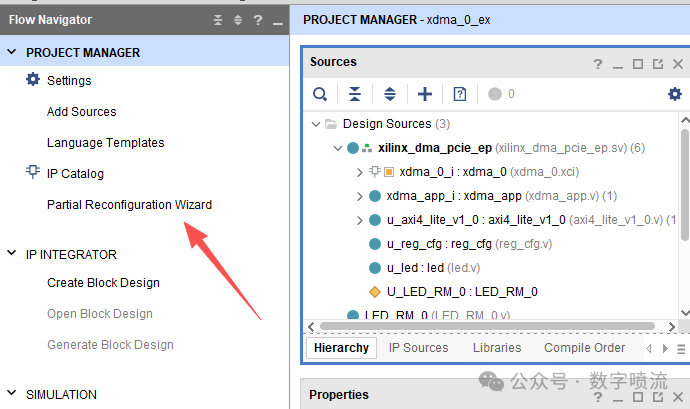
Task: Open the Compile Order tab
Action: pyautogui.click(x=584, y=348)
